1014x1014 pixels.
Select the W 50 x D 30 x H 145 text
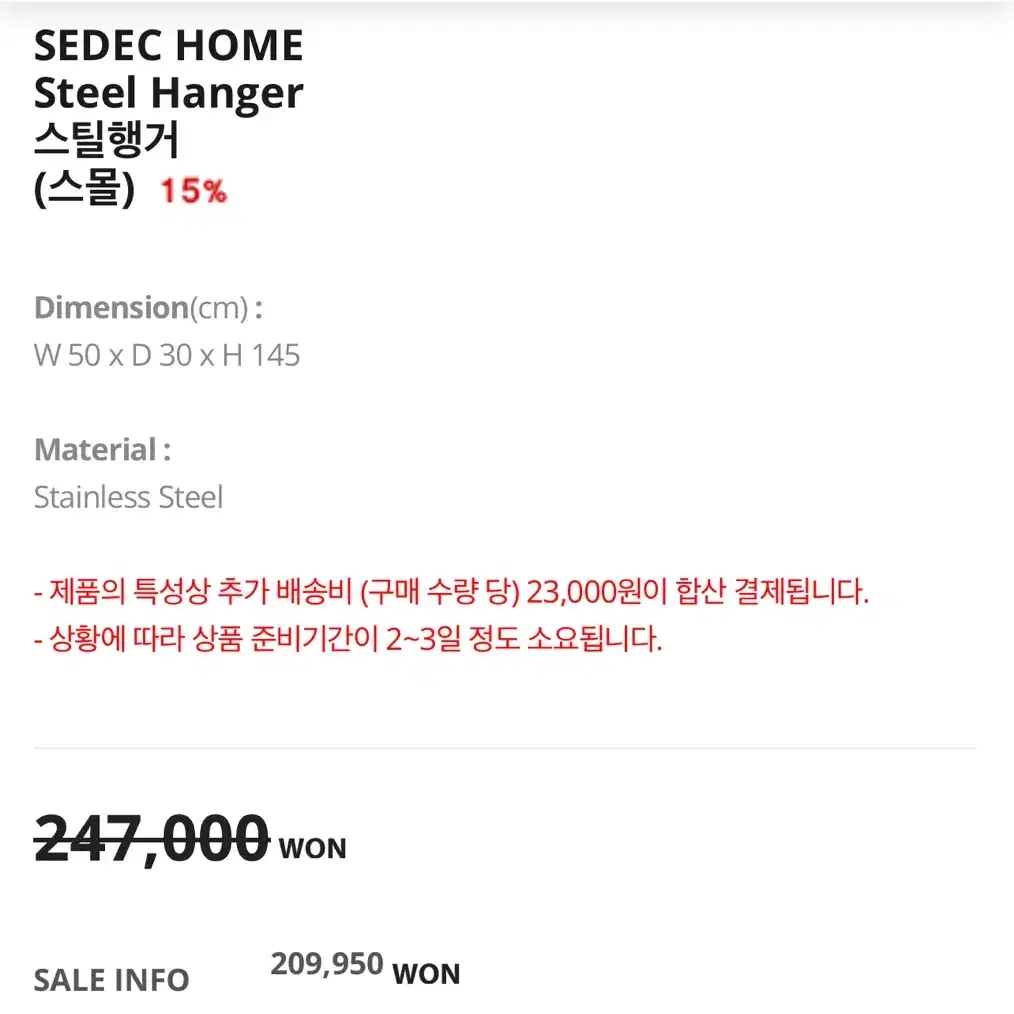[x=167, y=355]
